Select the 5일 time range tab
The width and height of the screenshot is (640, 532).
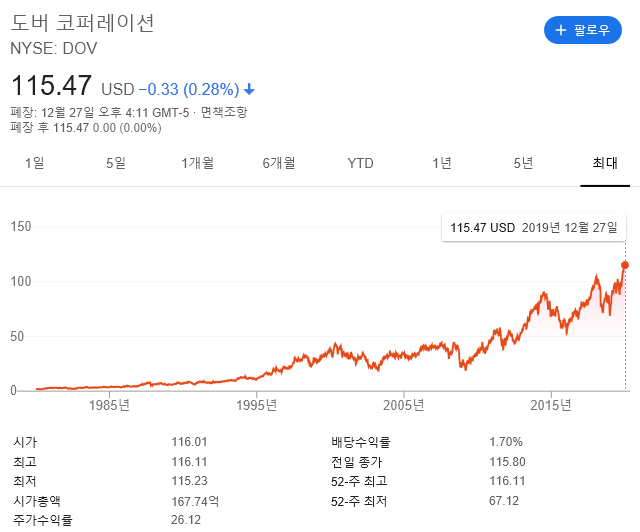116,163
